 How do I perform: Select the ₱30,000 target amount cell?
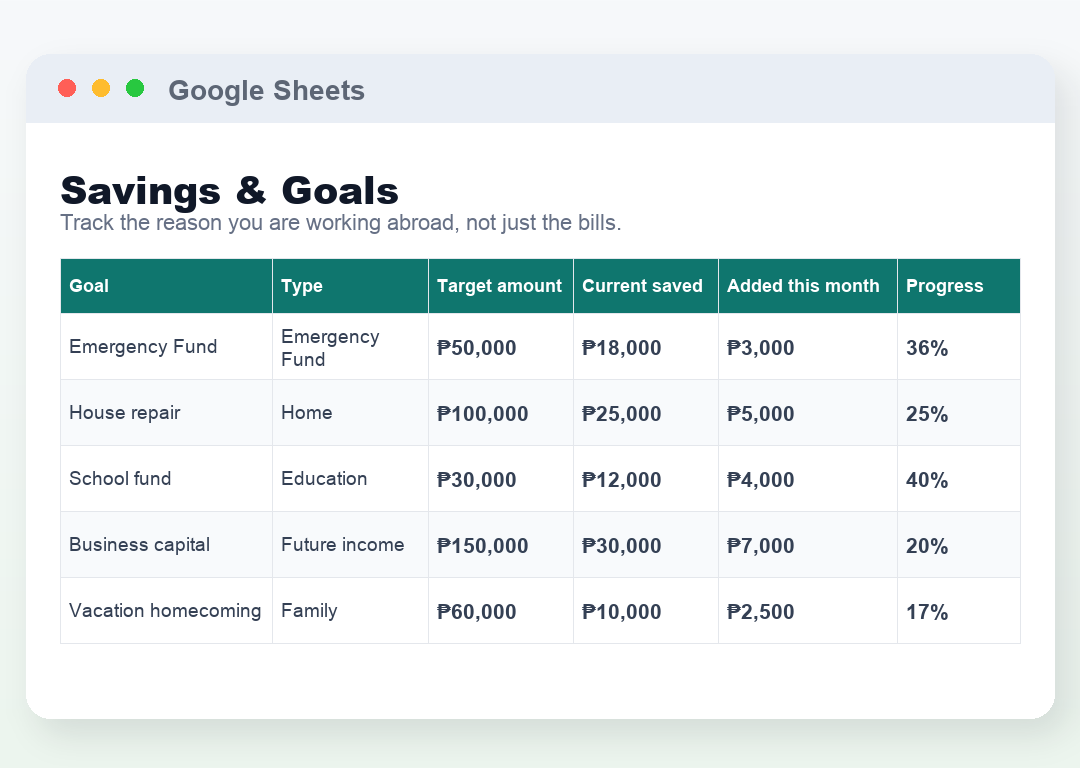point(501,479)
